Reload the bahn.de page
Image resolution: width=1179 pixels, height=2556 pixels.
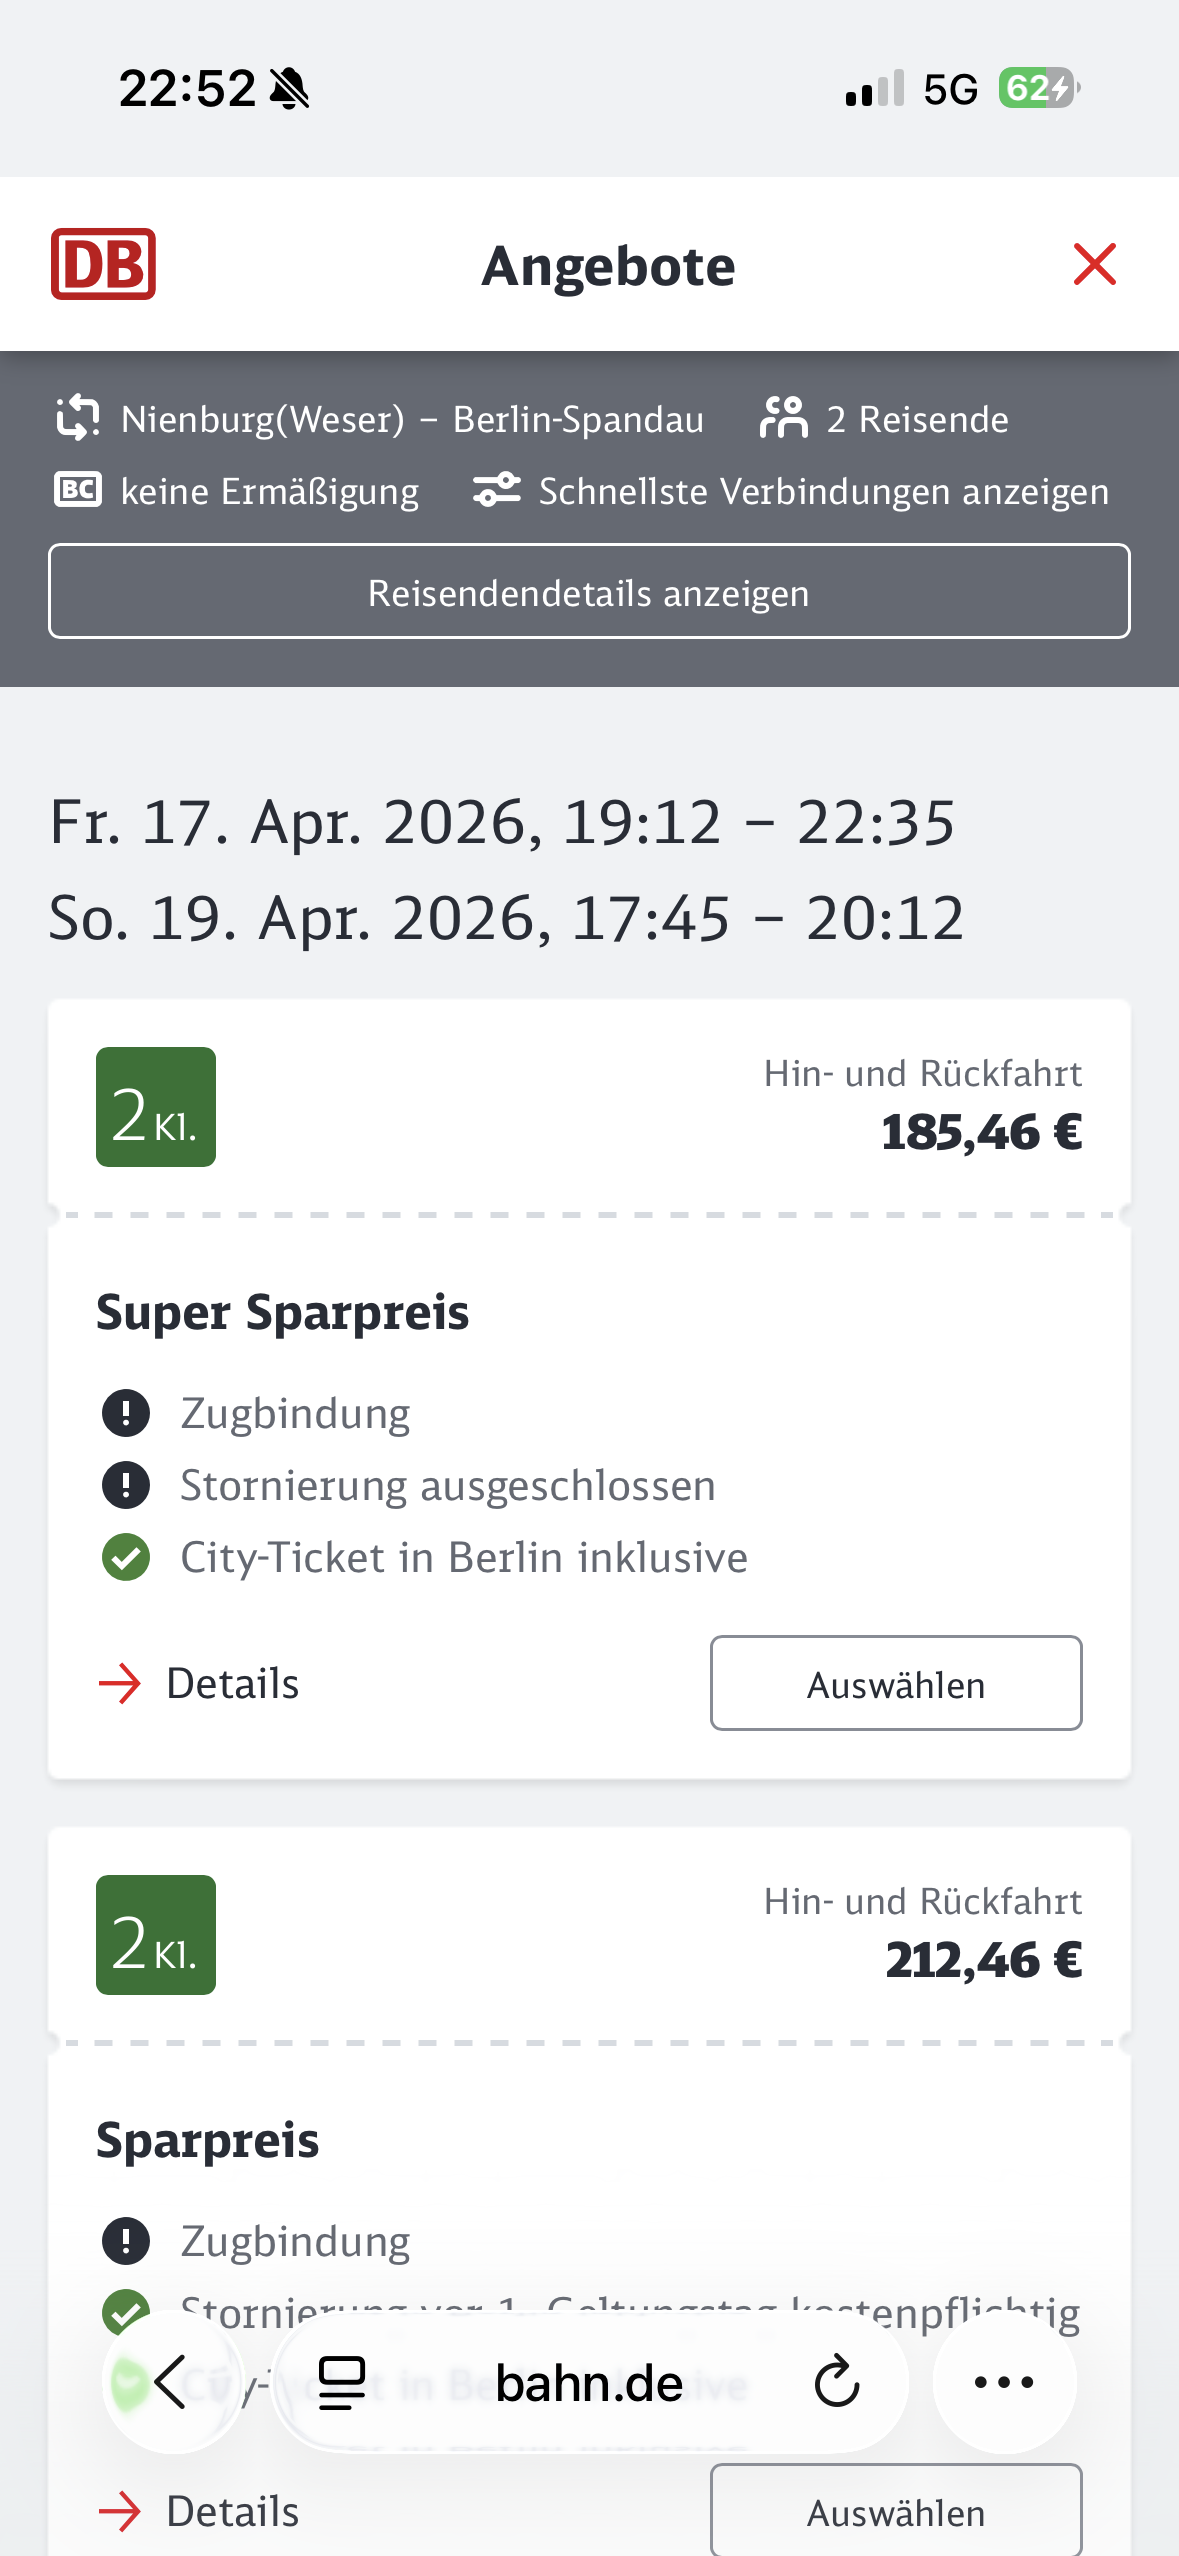tap(836, 2382)
